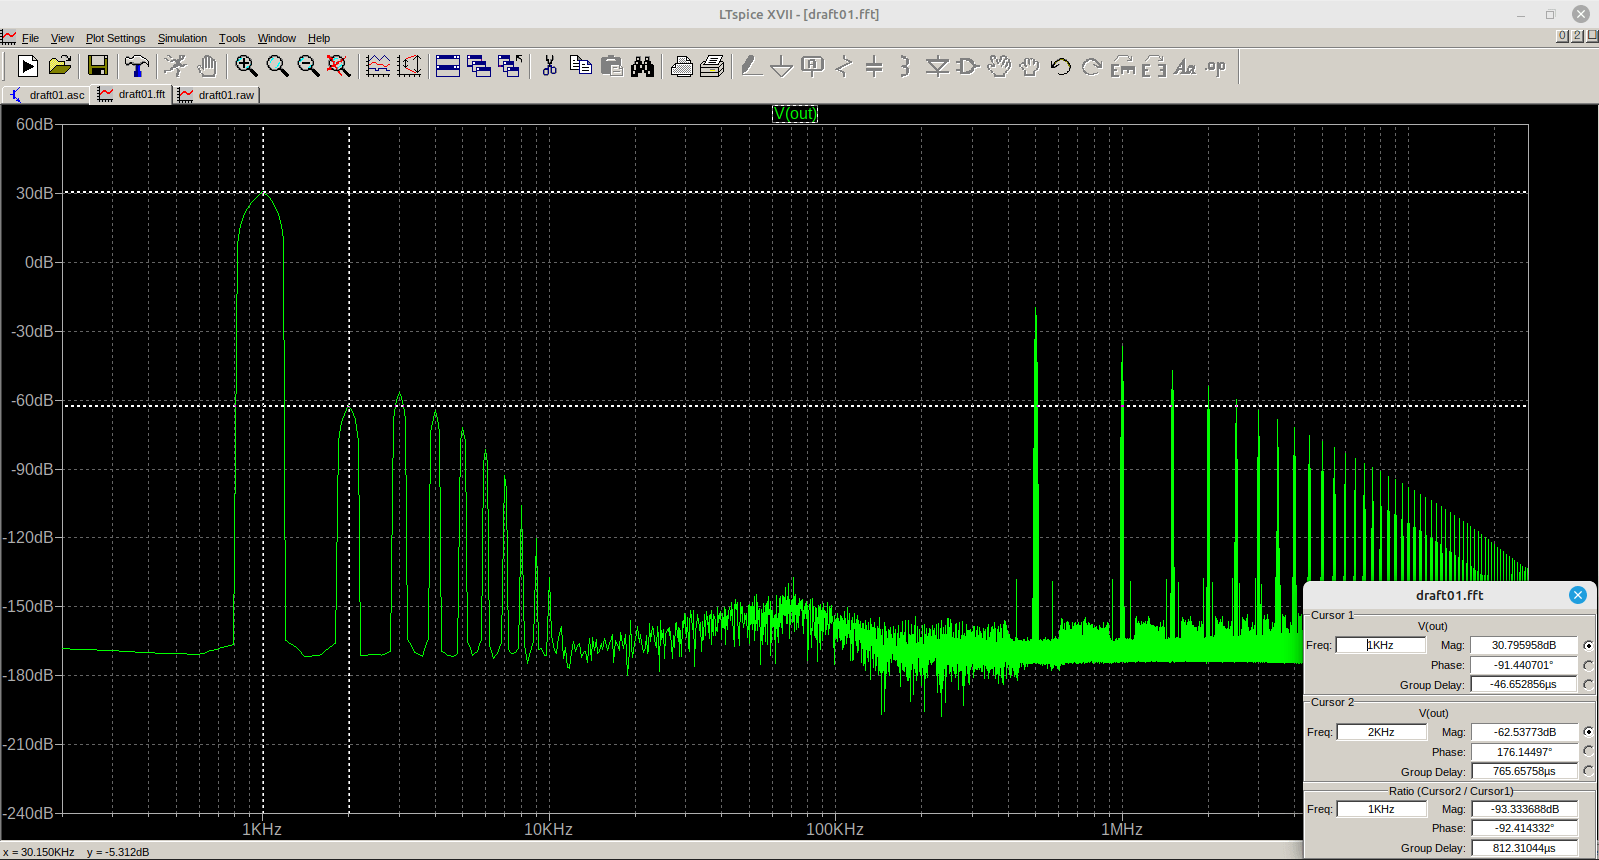Click the Diode icon
Viewport: 1599px width, 860px height.
[x=937, y=66]
